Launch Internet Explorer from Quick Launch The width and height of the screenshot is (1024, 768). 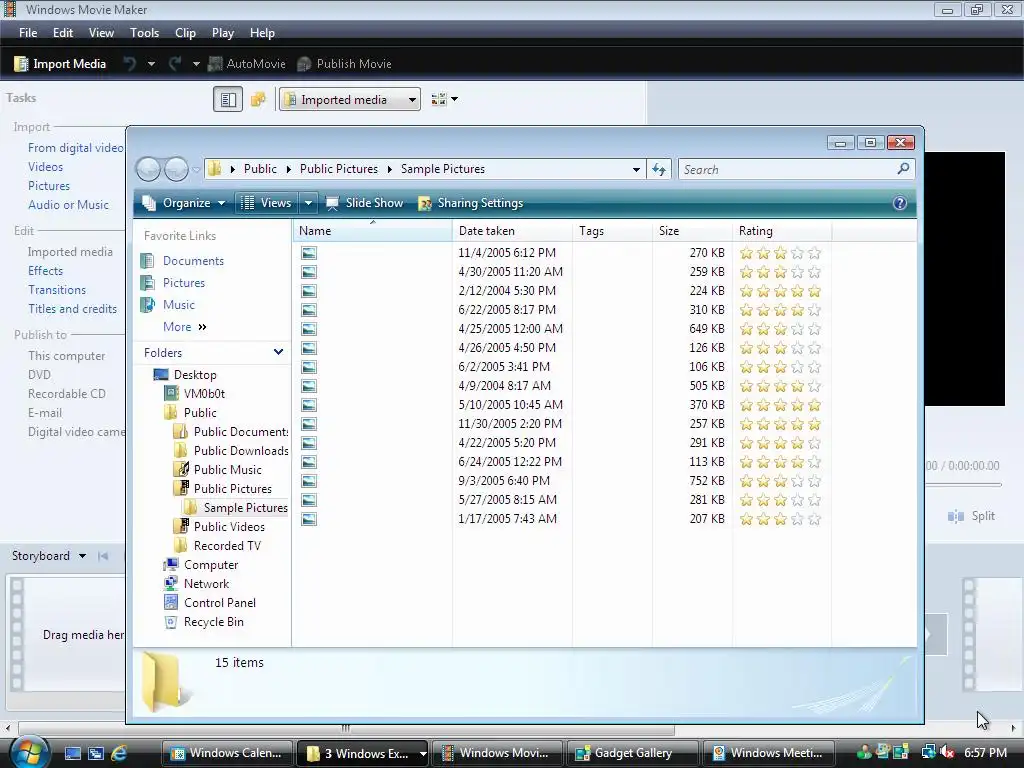click(119, 753)
